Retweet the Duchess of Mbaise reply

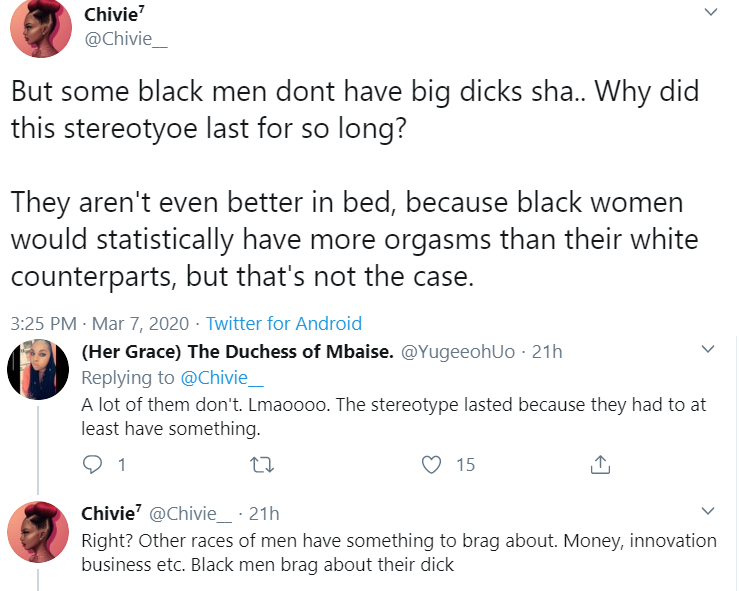point(261,464)
